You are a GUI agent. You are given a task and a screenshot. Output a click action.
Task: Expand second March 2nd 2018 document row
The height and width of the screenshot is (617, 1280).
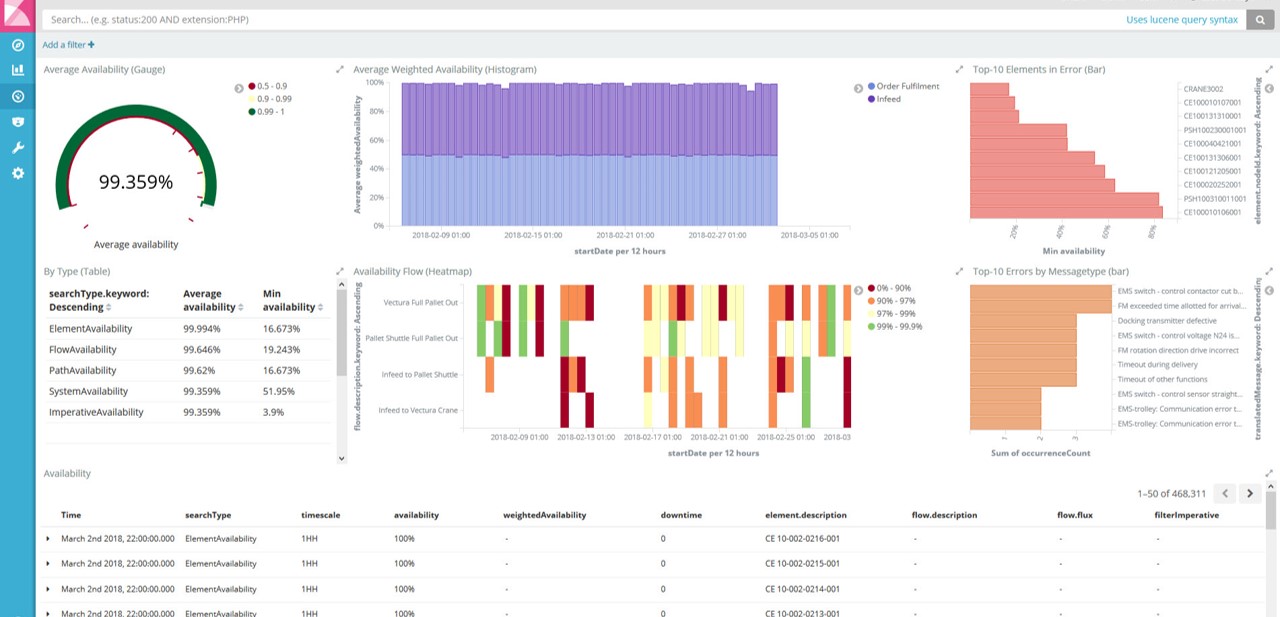pos(48,563)
